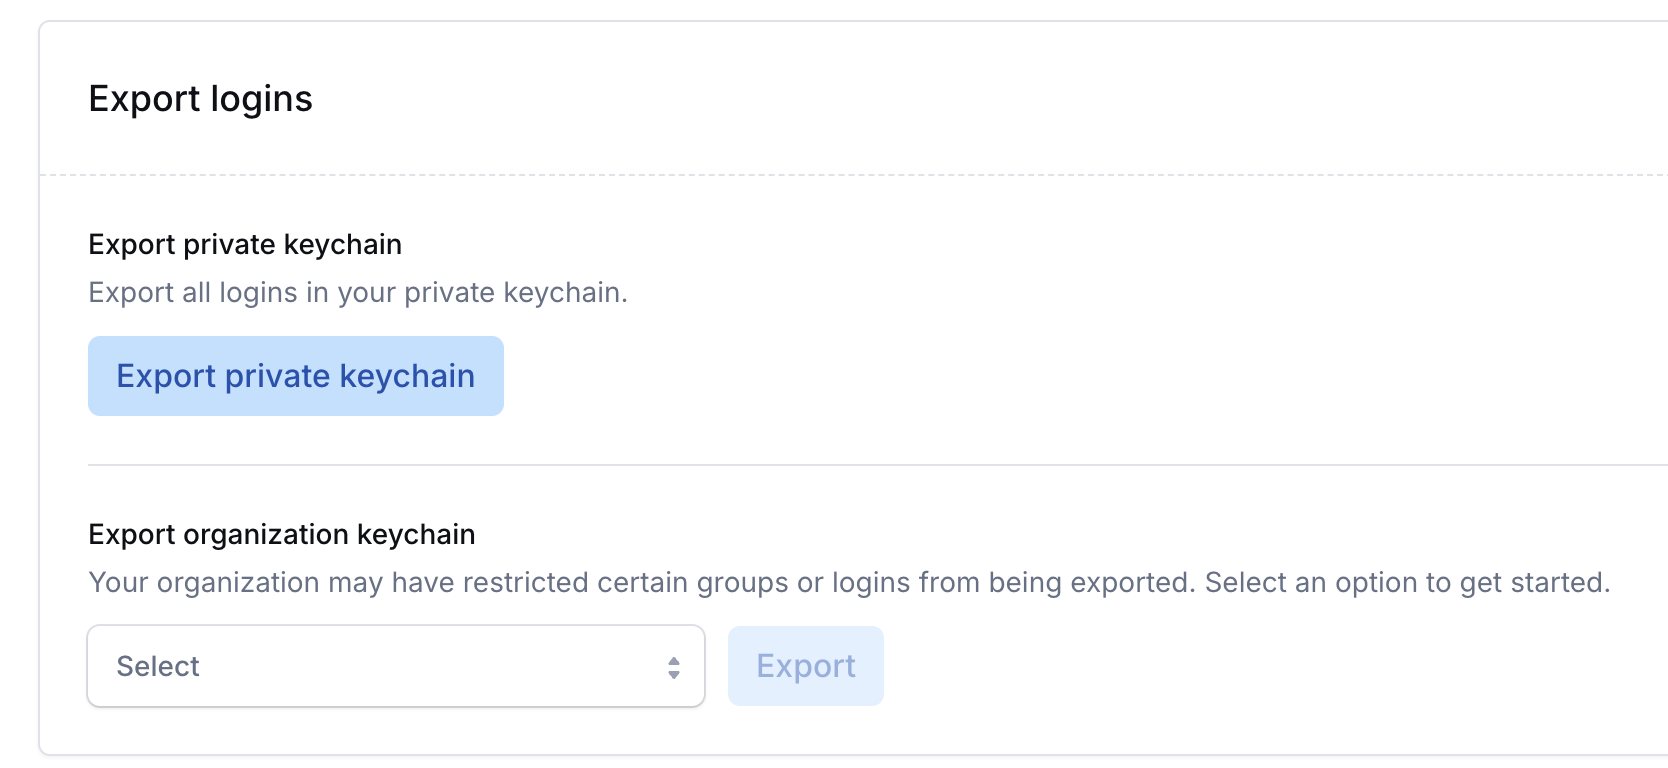The height and width of the screenshot is (768, 1668).
Task: Click the Export private keychain button
Action: point(296,376)
